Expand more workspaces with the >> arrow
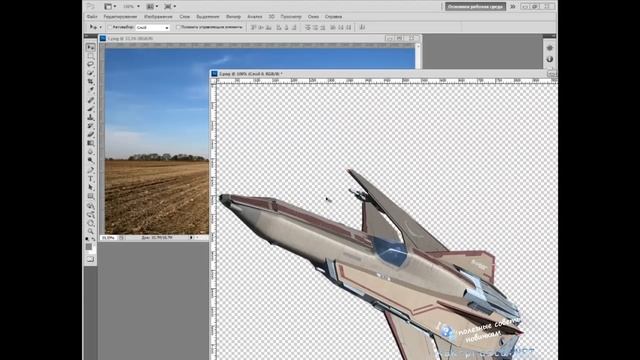Screen dimensions: 640x360 [513, 7]
